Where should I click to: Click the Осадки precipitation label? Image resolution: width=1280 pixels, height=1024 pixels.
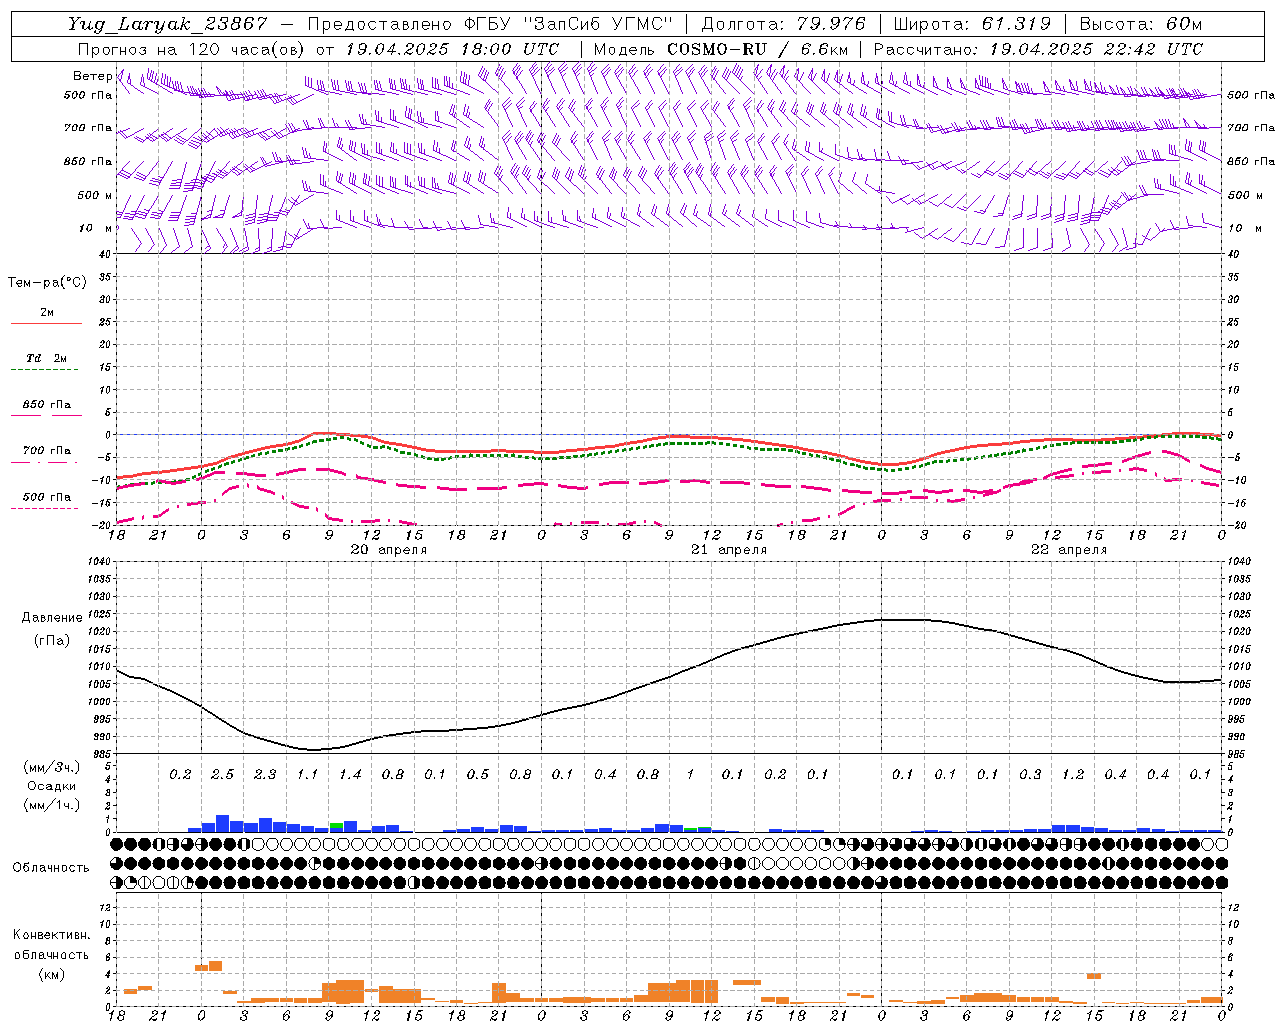pyautogui.click(x=52, y=786)
